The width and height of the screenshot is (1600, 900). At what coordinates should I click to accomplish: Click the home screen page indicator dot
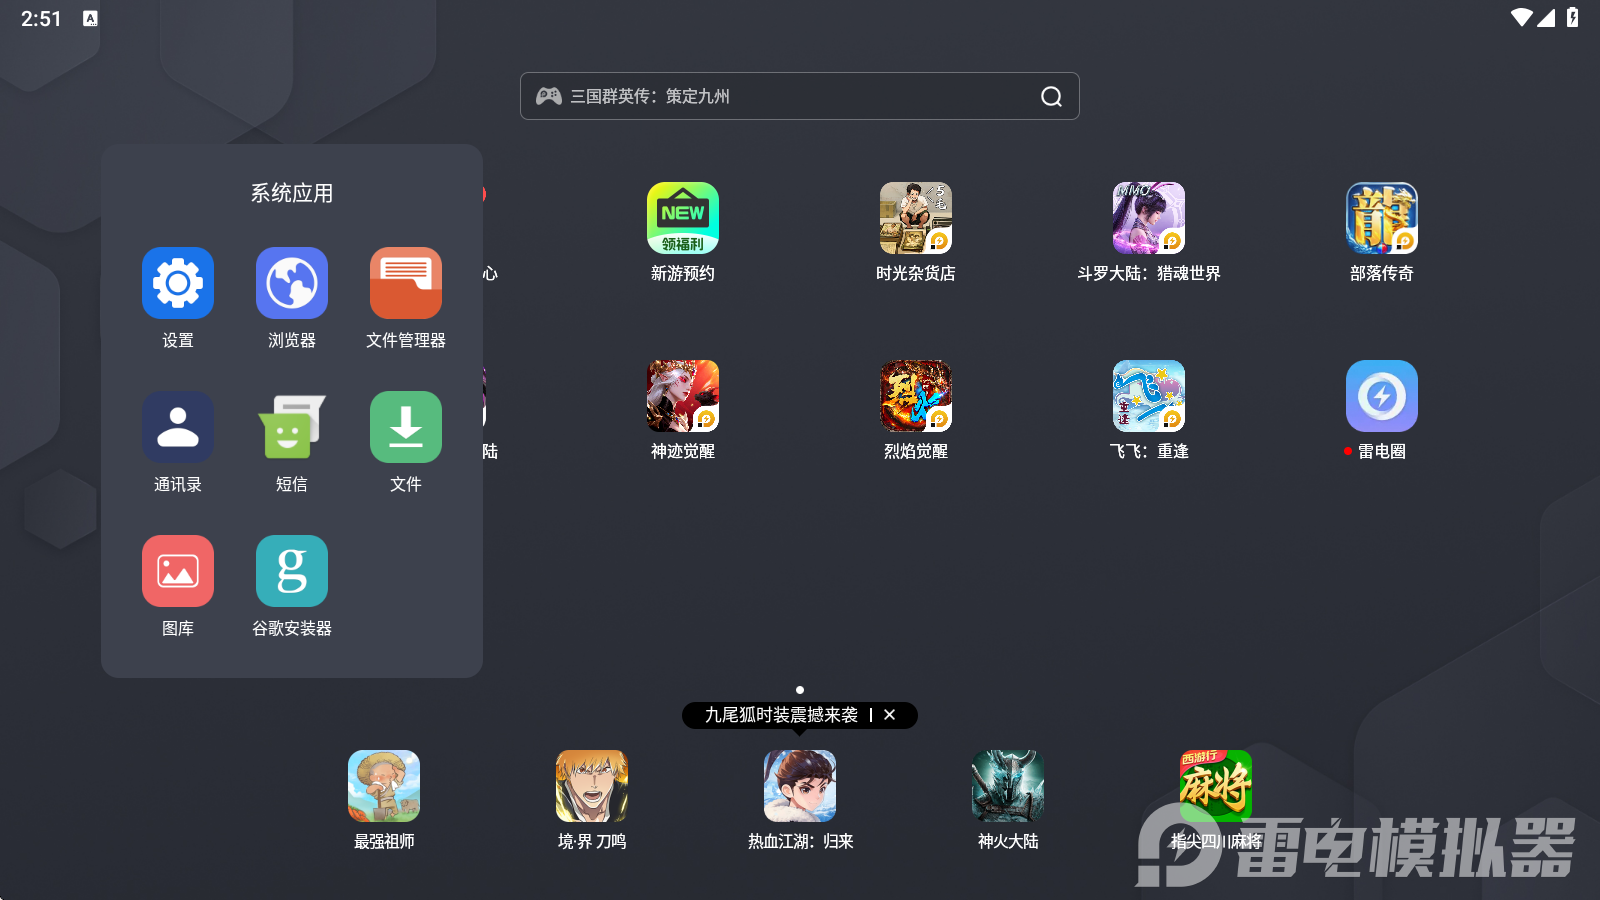click(800, 690)
